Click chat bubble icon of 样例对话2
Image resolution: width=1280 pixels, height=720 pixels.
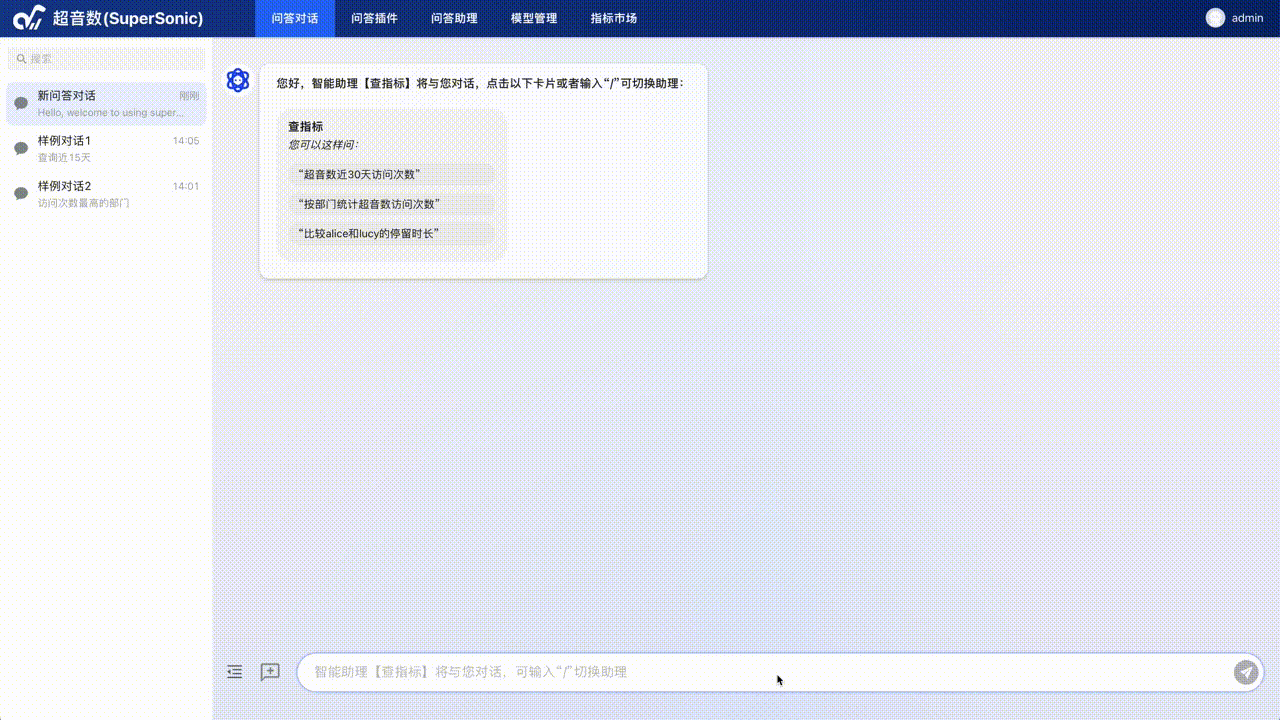[21, 194]
